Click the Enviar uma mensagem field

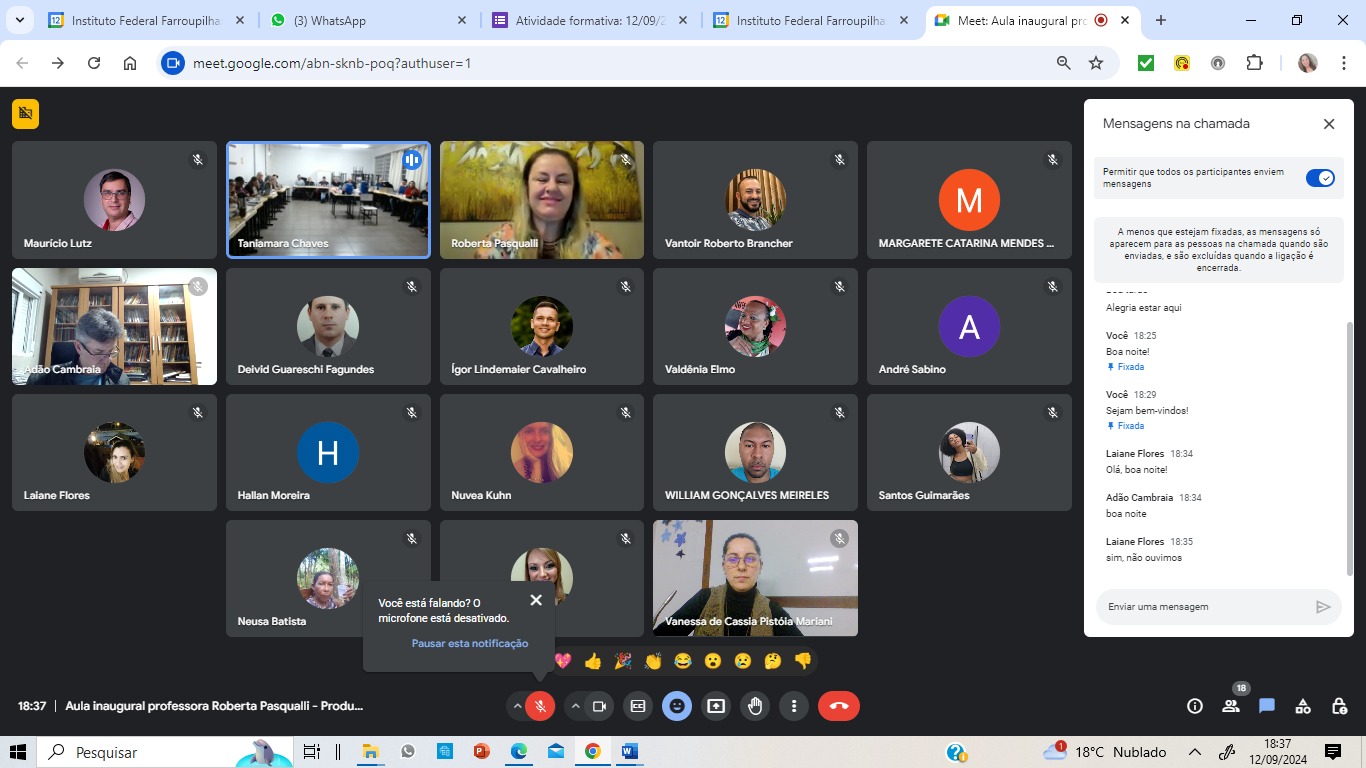pos(1205,607)
